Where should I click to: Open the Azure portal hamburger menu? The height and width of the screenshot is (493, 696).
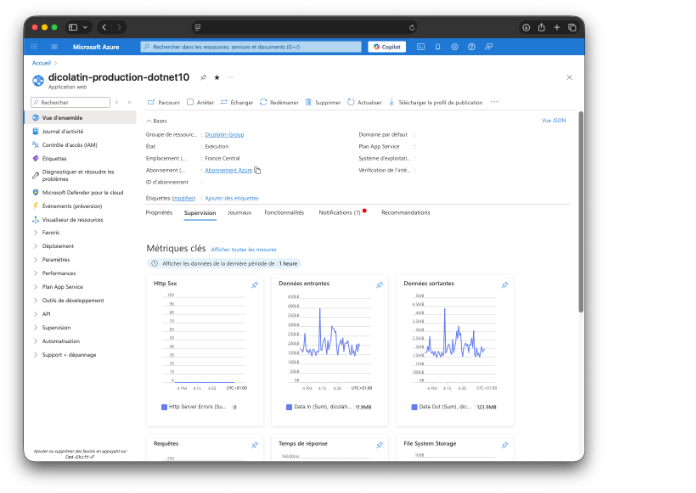(54, 47)
